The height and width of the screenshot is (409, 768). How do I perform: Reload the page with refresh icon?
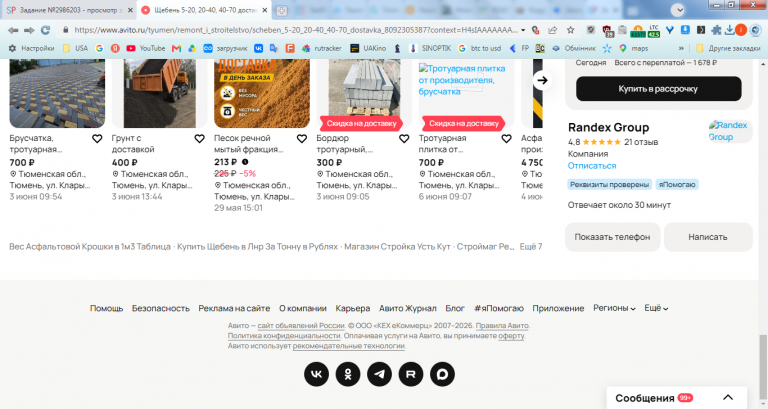(x=46, y=30)
